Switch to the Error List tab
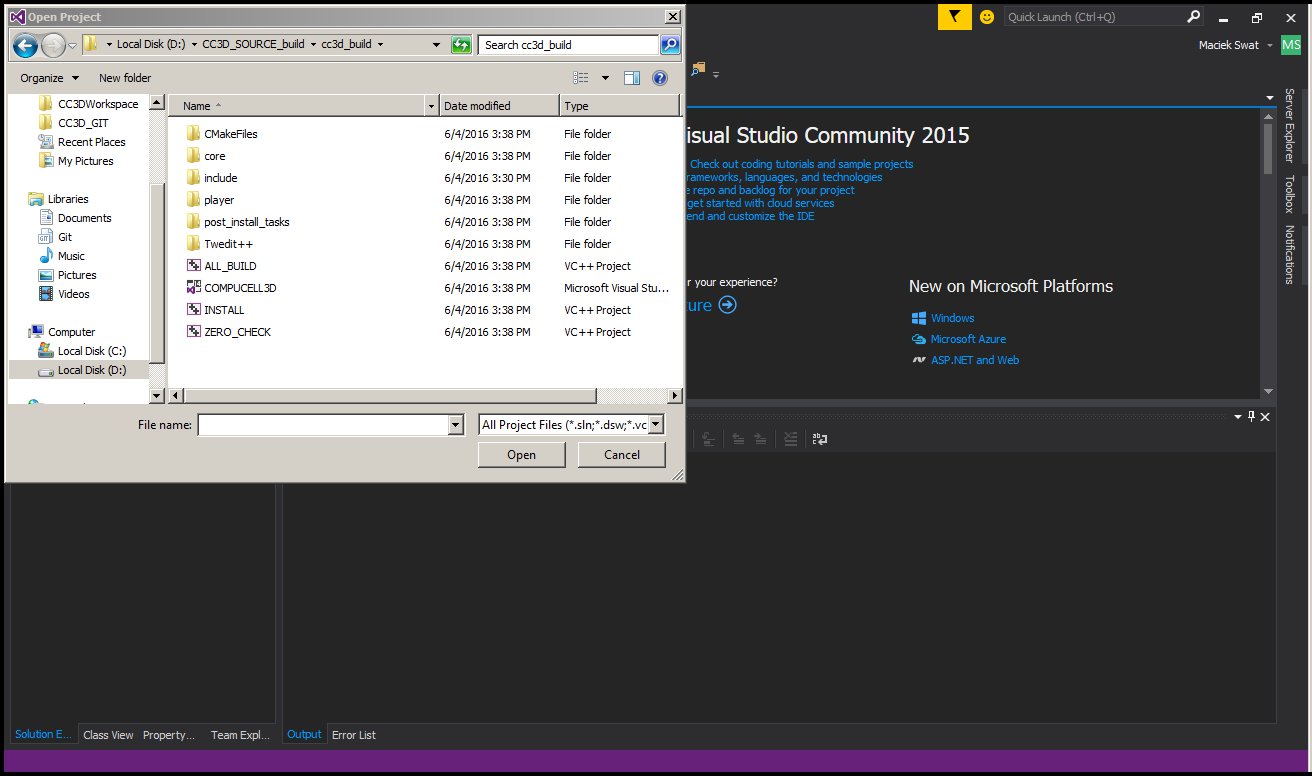 coord(353,735)
